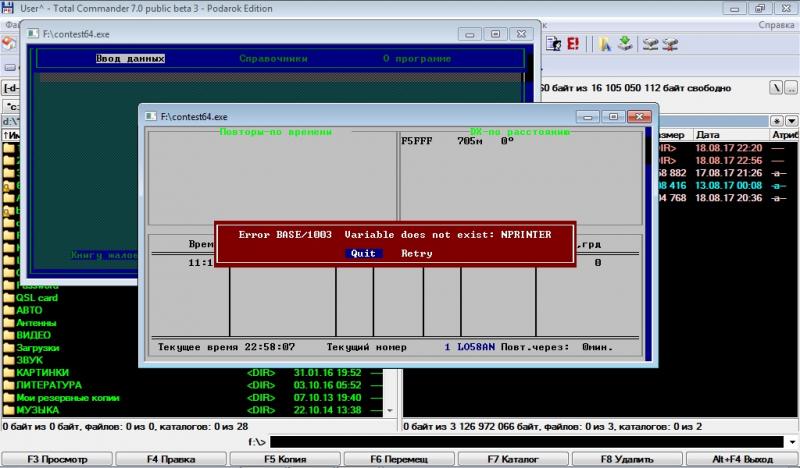The image size is (800, 468).
Task: Click the green download arrow toolbar icon
Action: 624,44
